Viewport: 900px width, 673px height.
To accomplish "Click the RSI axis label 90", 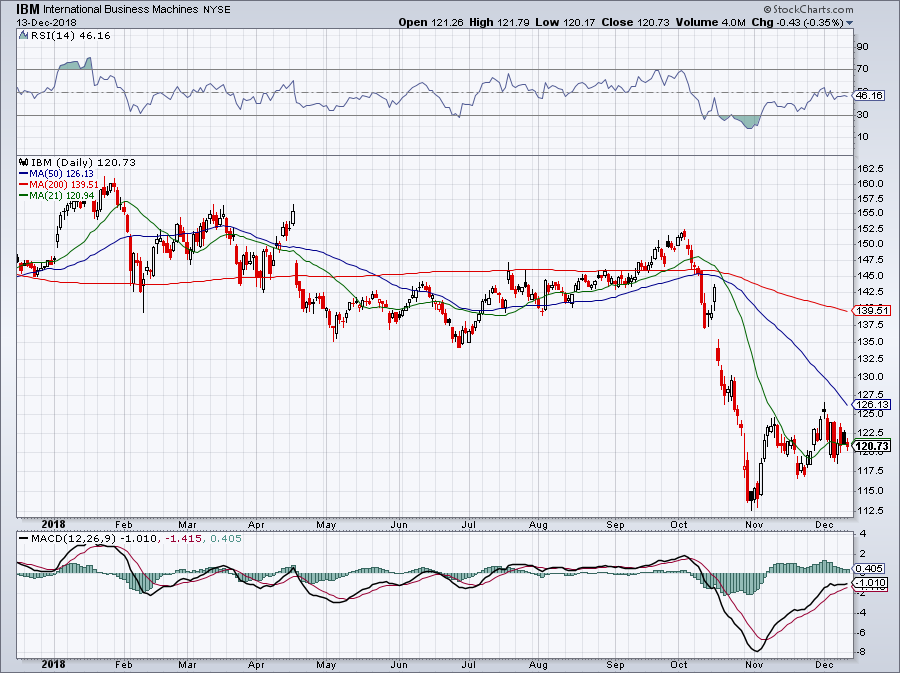I will pyautogui.click(x=862, y=46).
